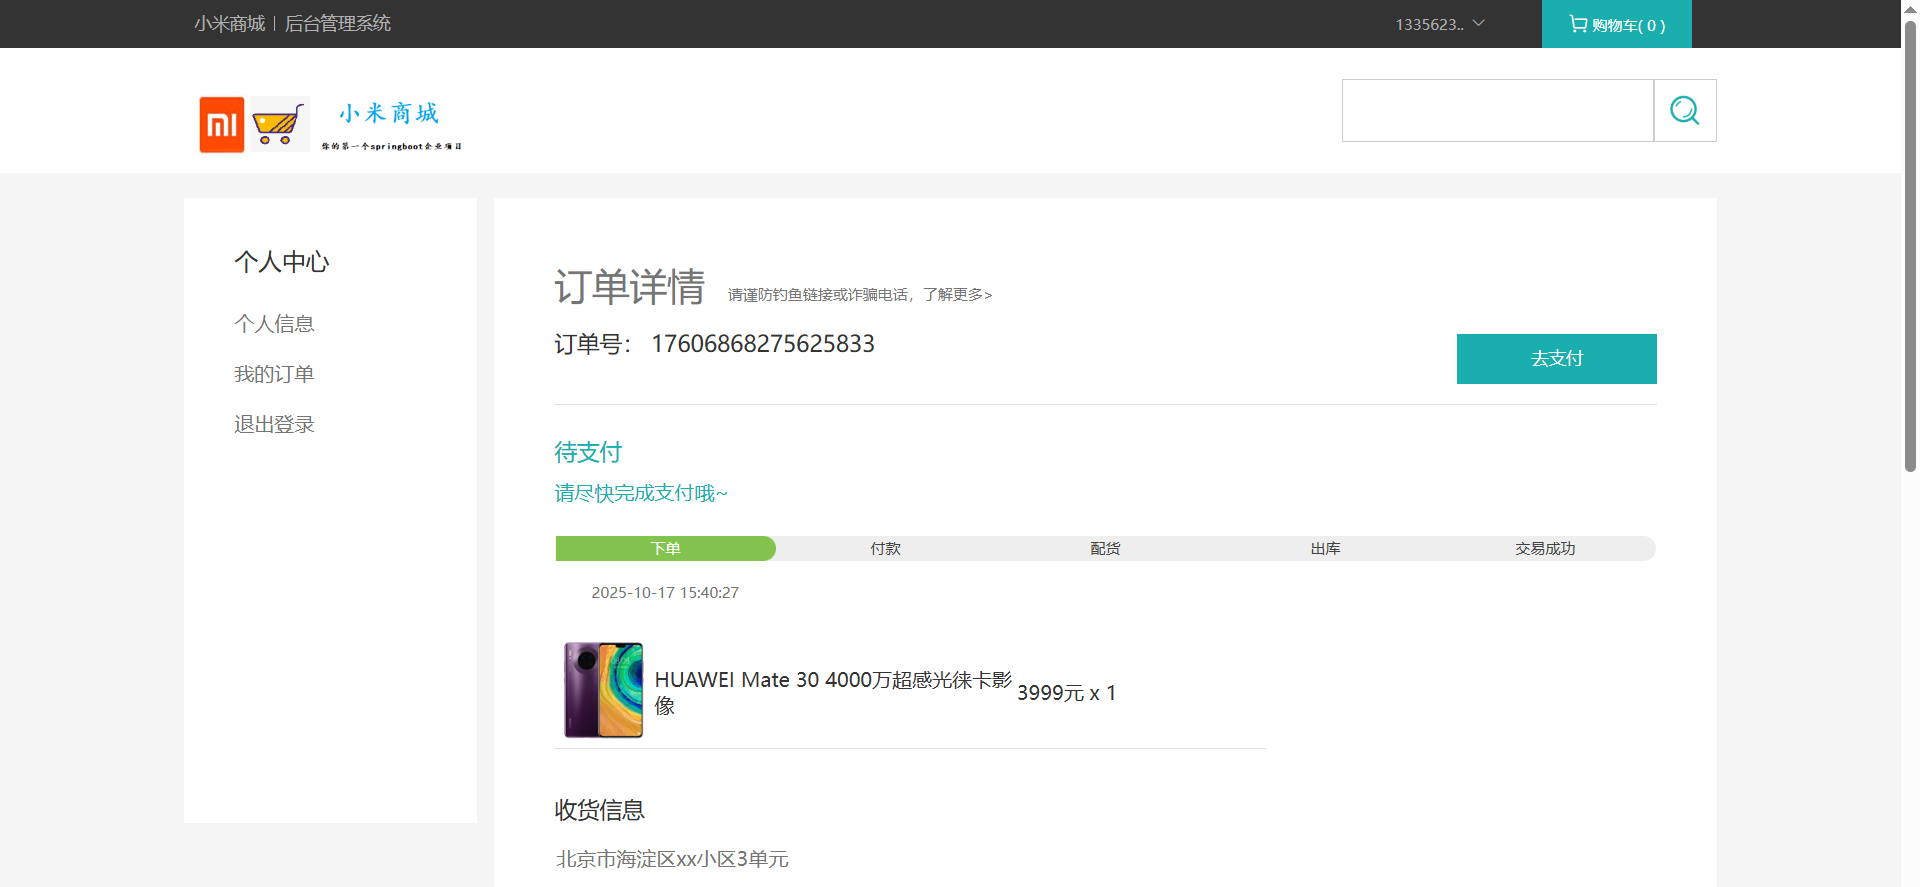Viewport: 1920px width, 887px height.
Task: Select 退出登录 in sidebar
Action: coord(274,424)
